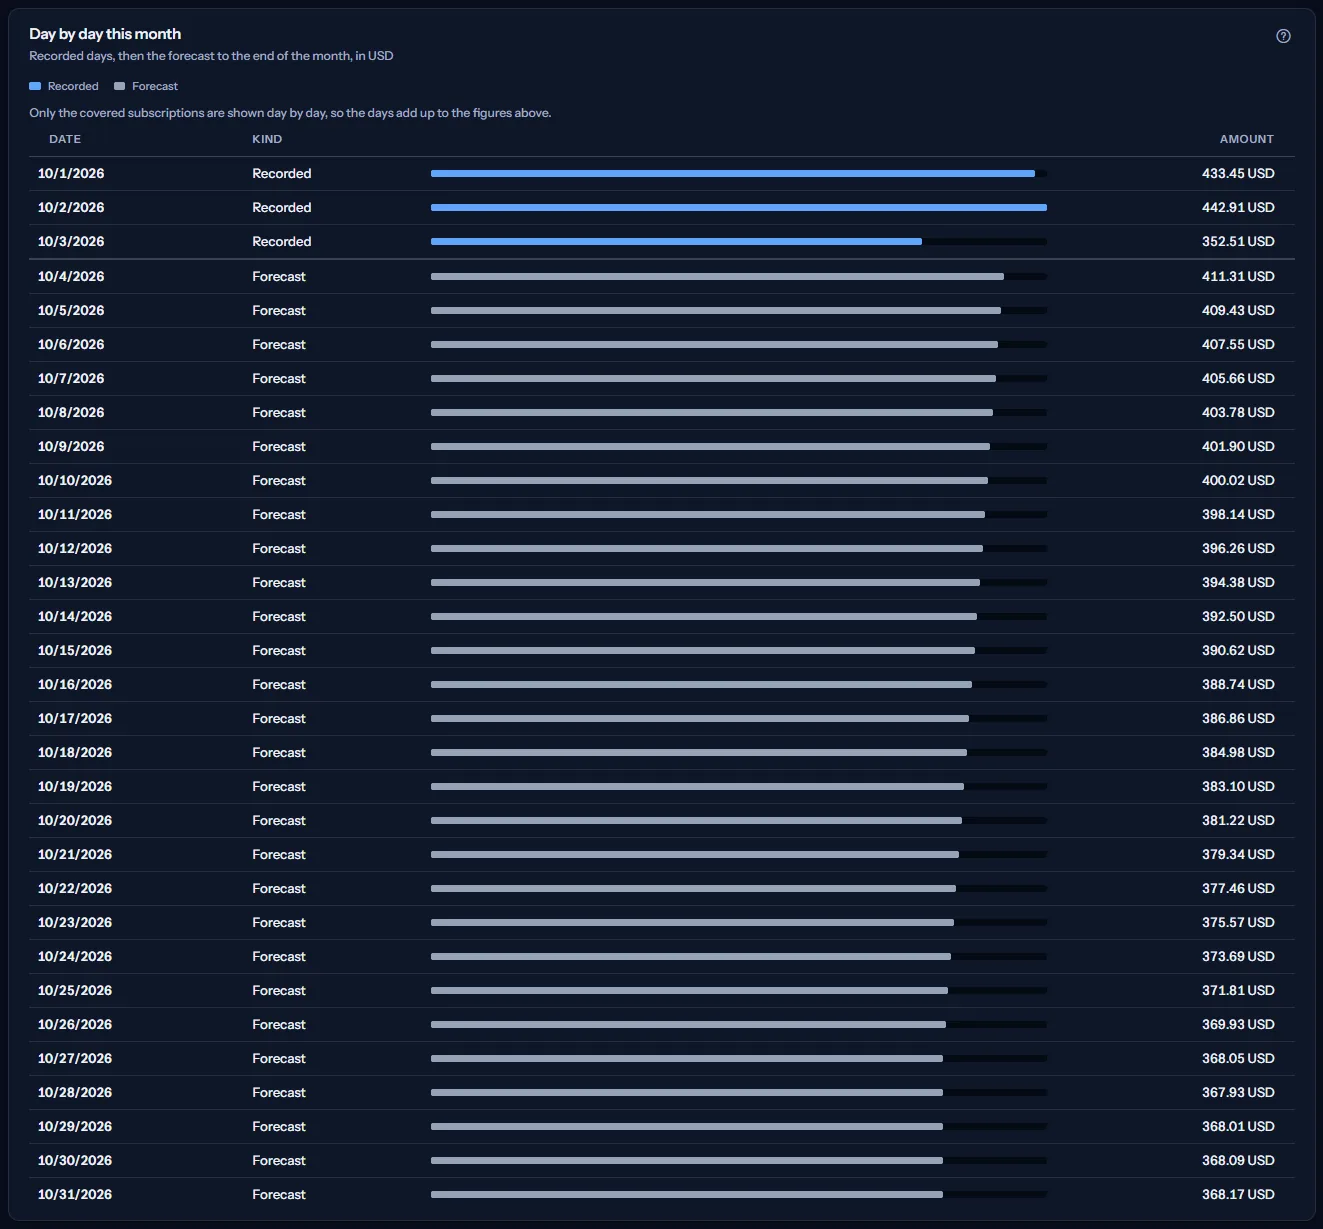Click the 386.86 USD amount
Screen dimensions: 1323x1229
point(1238,718)
